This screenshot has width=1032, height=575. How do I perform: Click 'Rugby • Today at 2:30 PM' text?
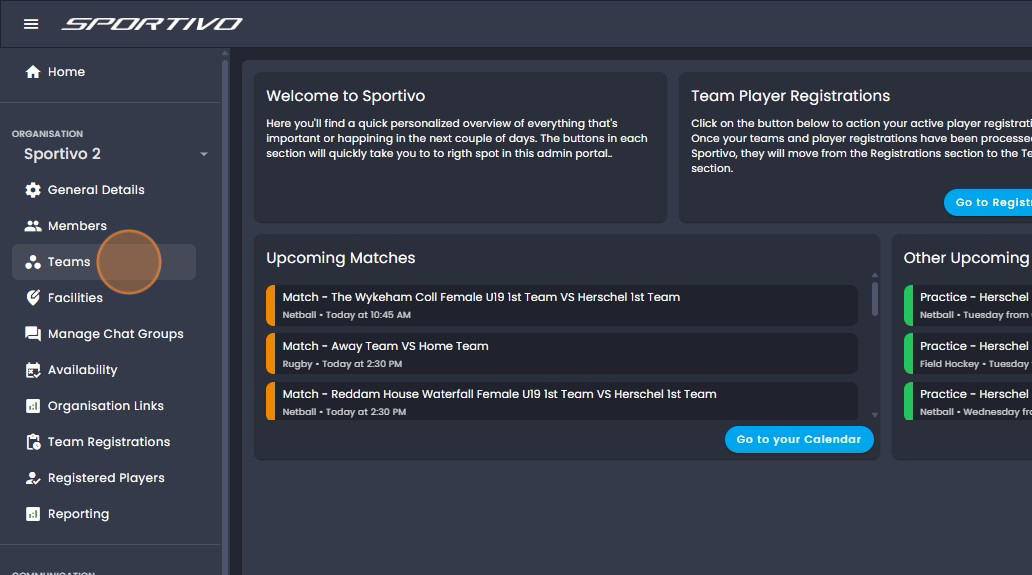point(342,364)
